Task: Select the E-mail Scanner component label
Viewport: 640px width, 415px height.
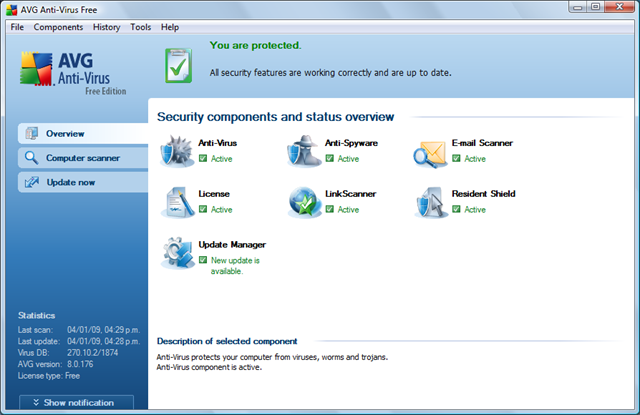Action: click(482, 143)
